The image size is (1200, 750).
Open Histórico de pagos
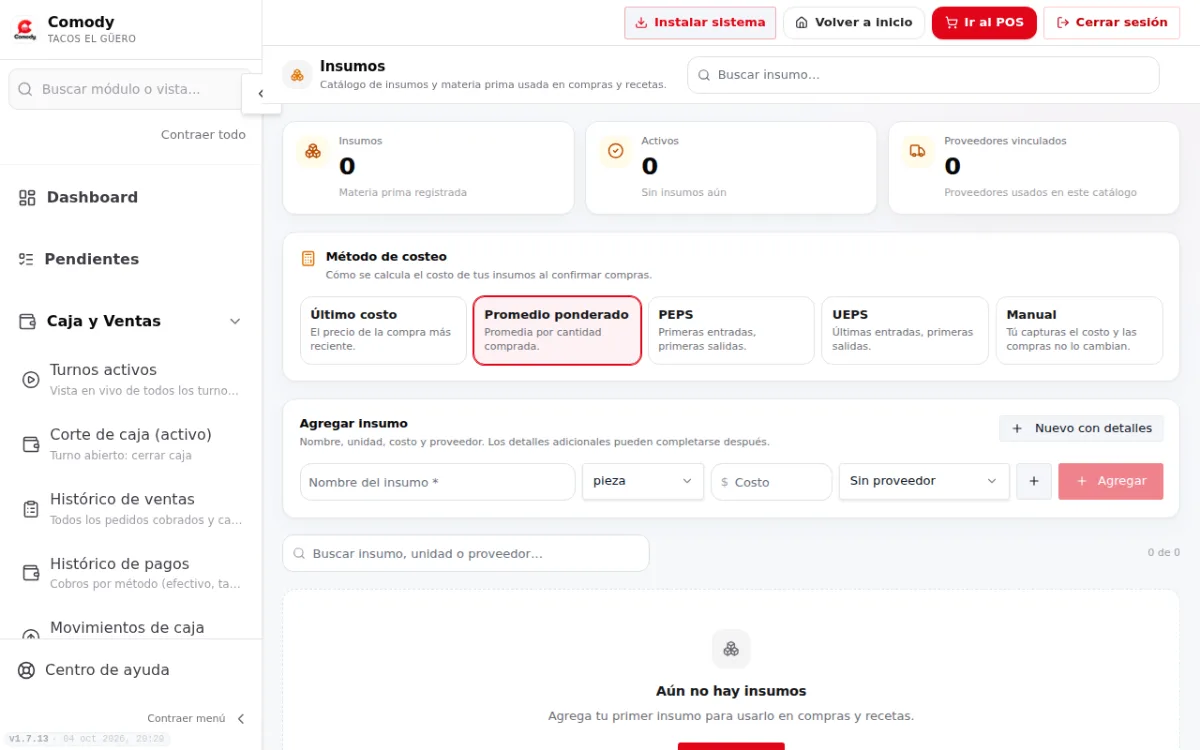click(131, 573)
